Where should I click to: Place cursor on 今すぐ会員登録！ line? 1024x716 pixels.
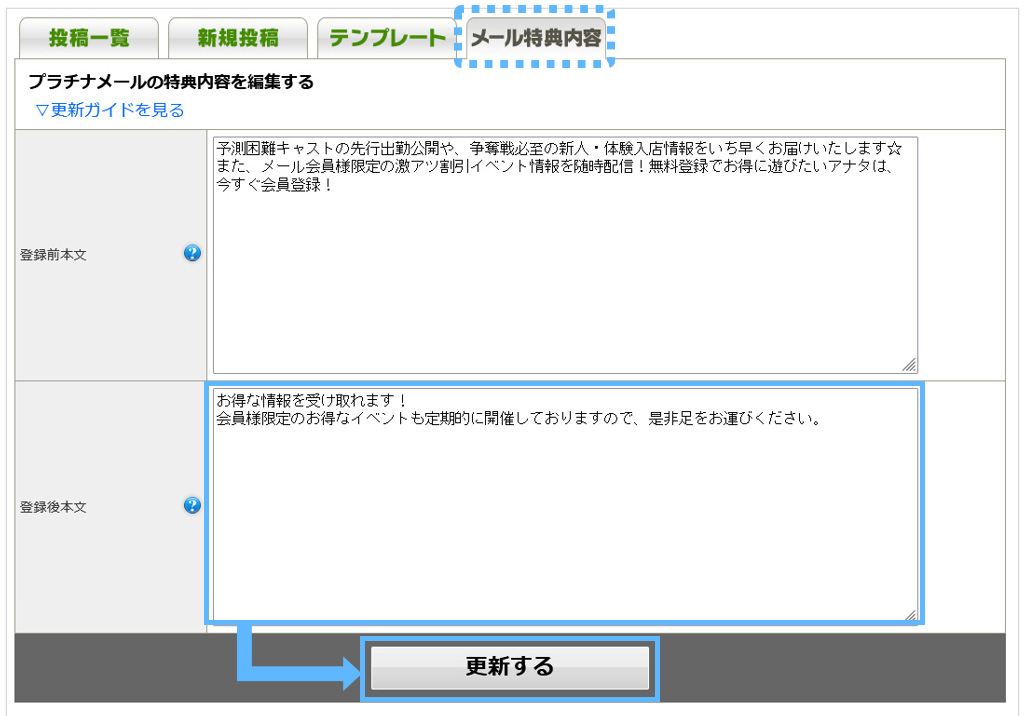pos(275,185)
